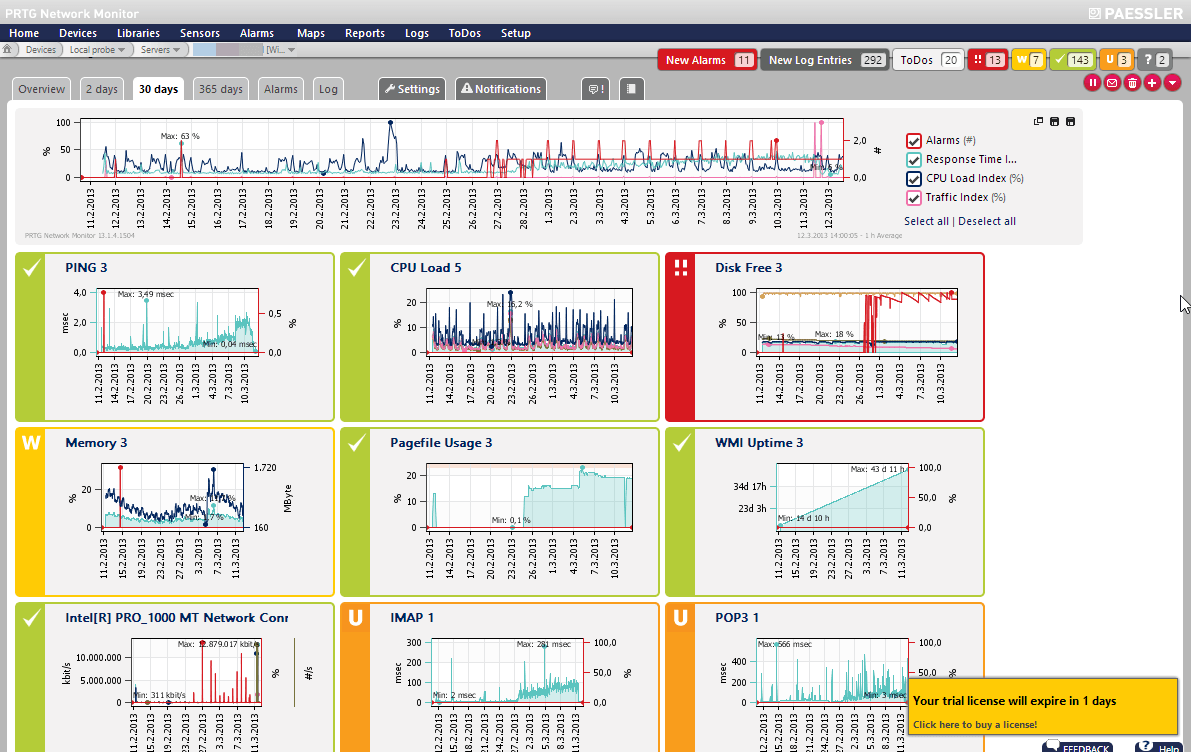Open the comment bubble tab icon

[596, 89]
